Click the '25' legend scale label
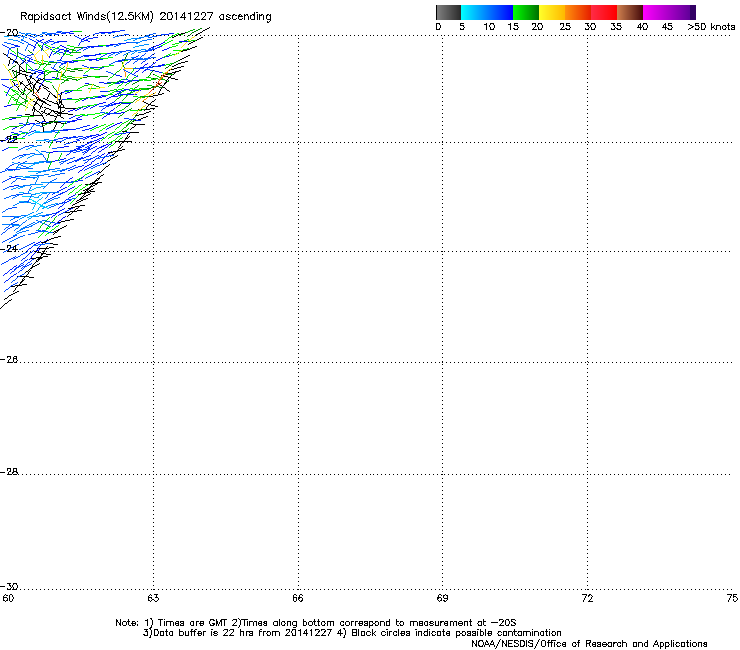Screen dimensions: 740x650 coord(565,27)
